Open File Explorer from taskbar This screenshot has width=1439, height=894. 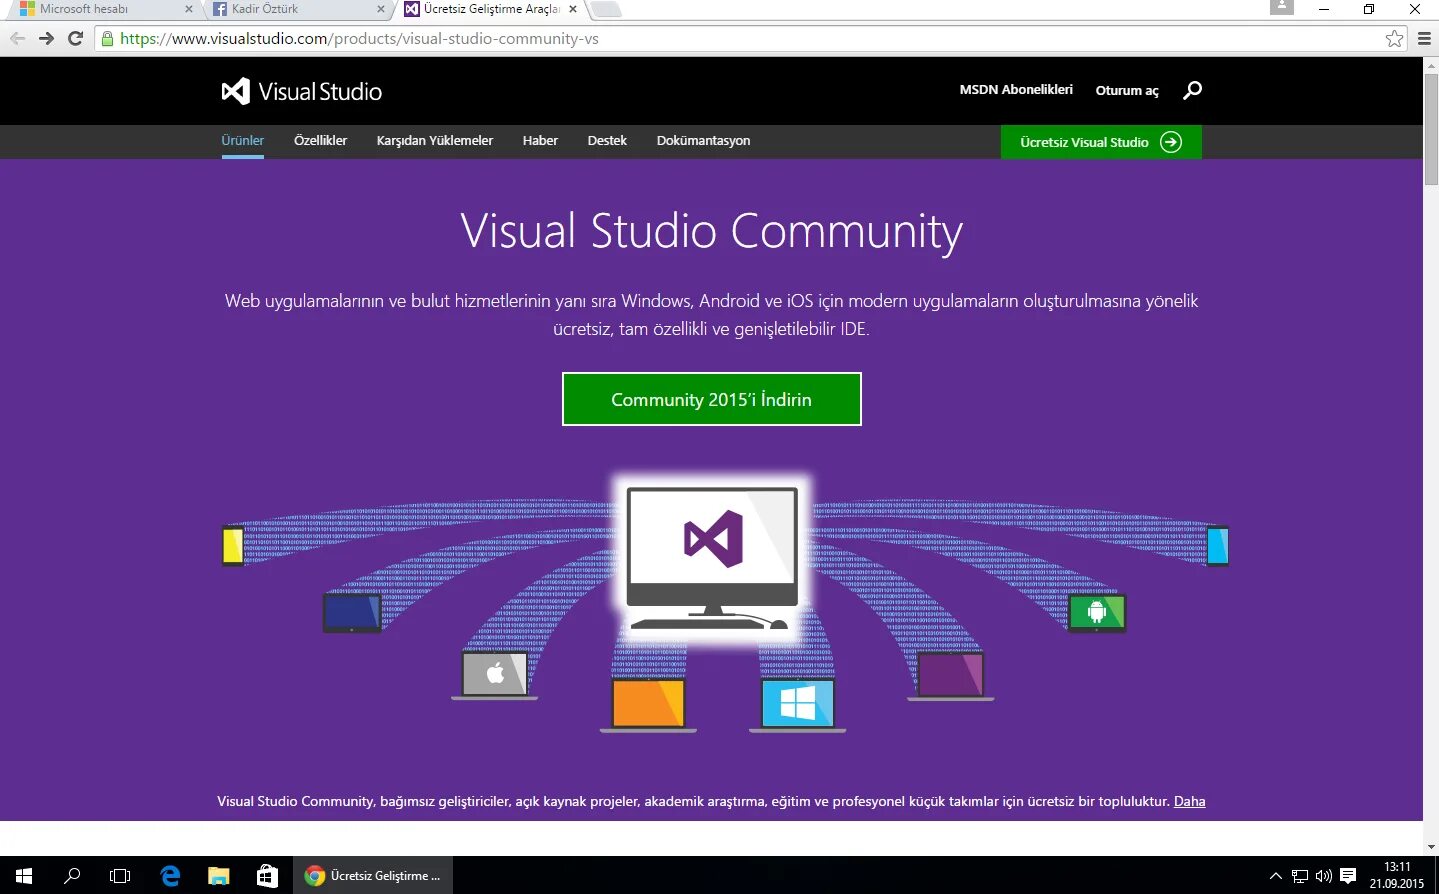tap(218, 876)
